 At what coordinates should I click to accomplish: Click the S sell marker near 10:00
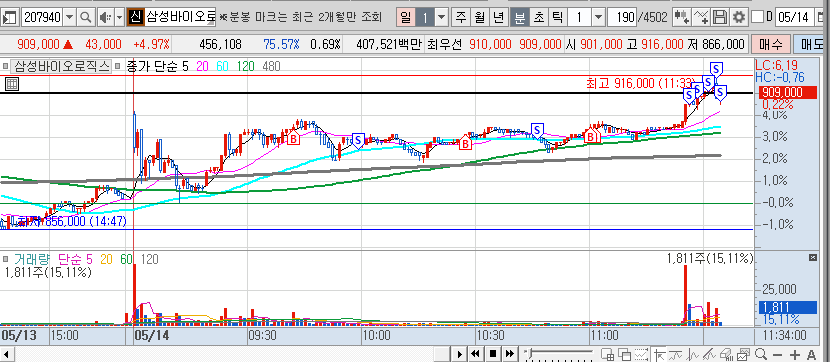pos(358,140)
